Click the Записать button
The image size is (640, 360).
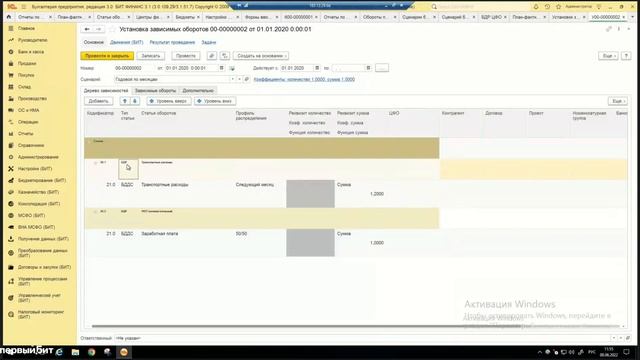(x=151, y=56)
